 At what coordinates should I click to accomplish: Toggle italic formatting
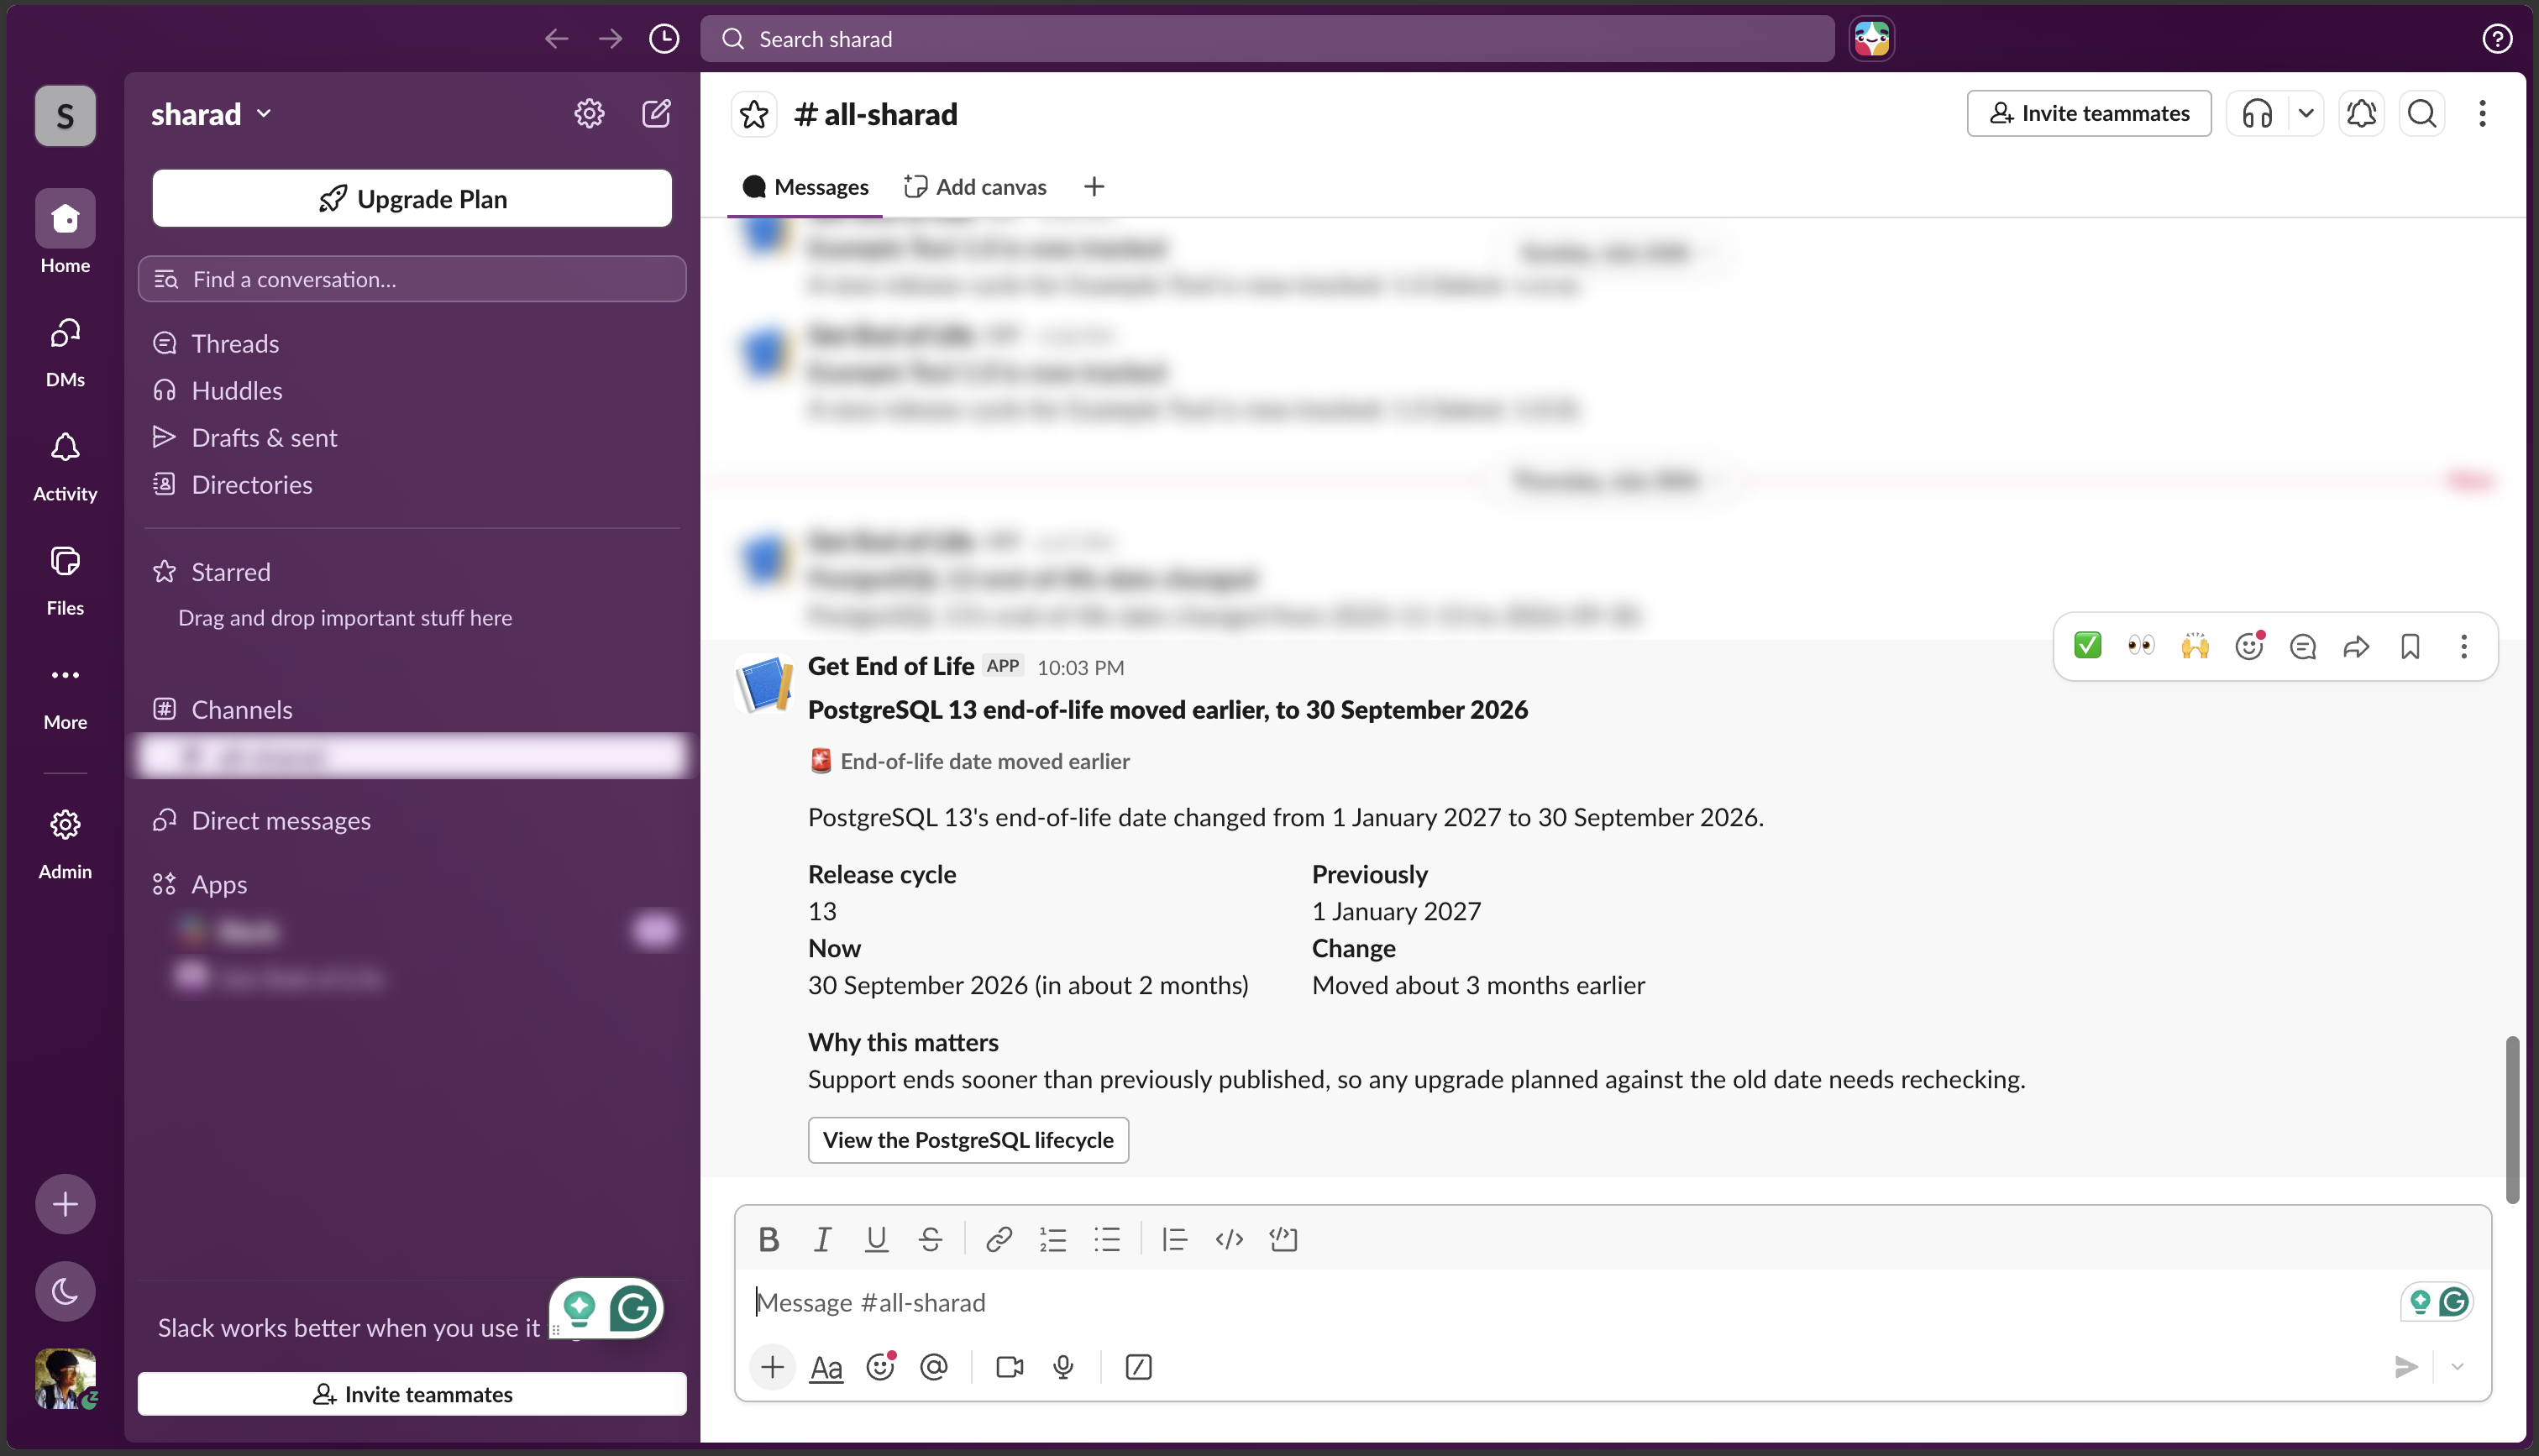click(x=822, y=1240)
